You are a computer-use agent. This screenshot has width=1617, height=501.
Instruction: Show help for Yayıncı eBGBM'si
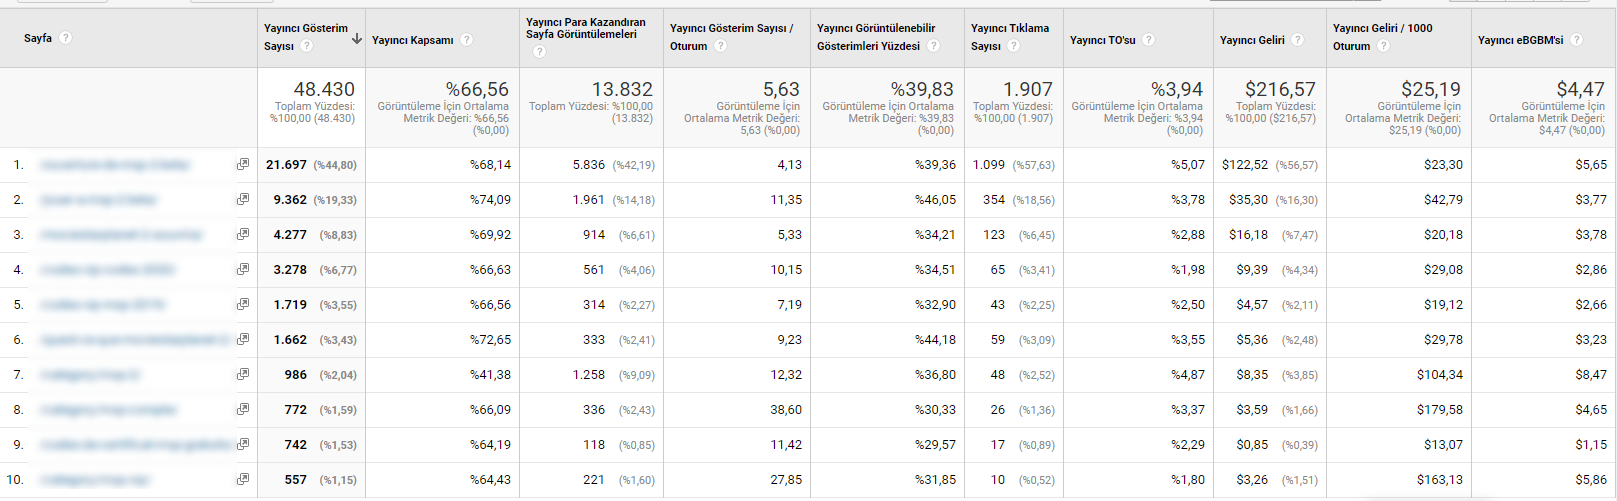point(1577,40)
